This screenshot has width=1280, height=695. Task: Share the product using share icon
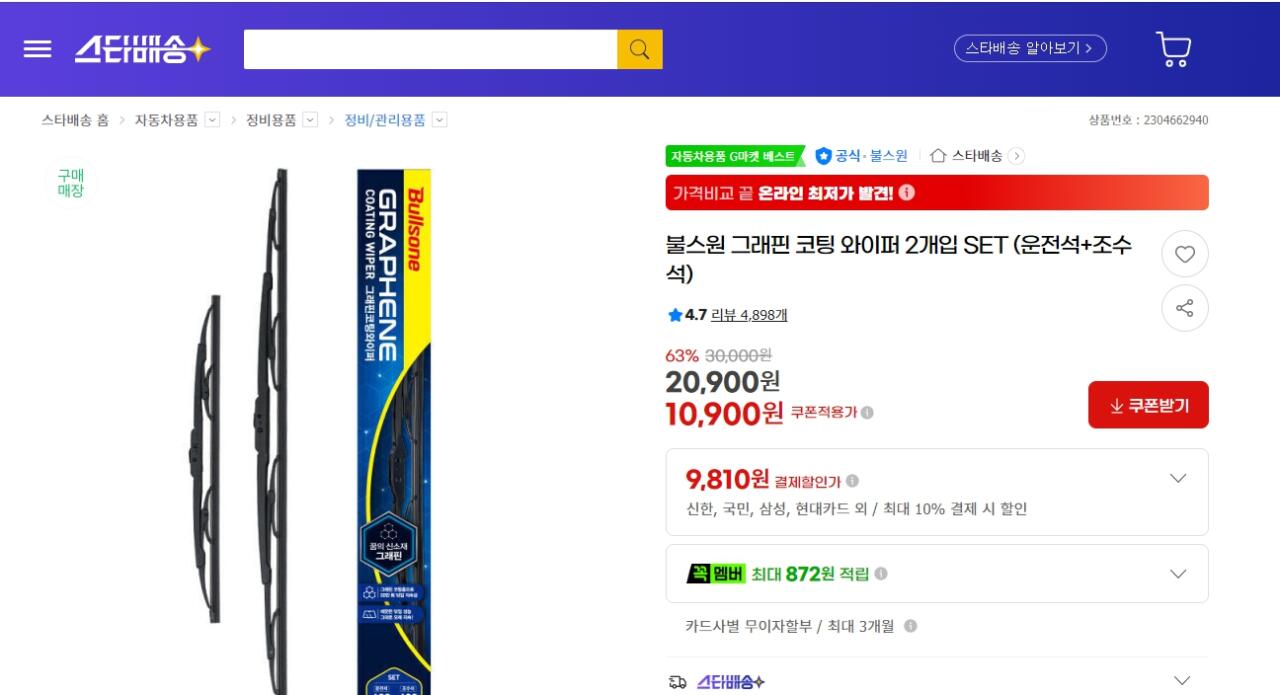point(1185,308)
